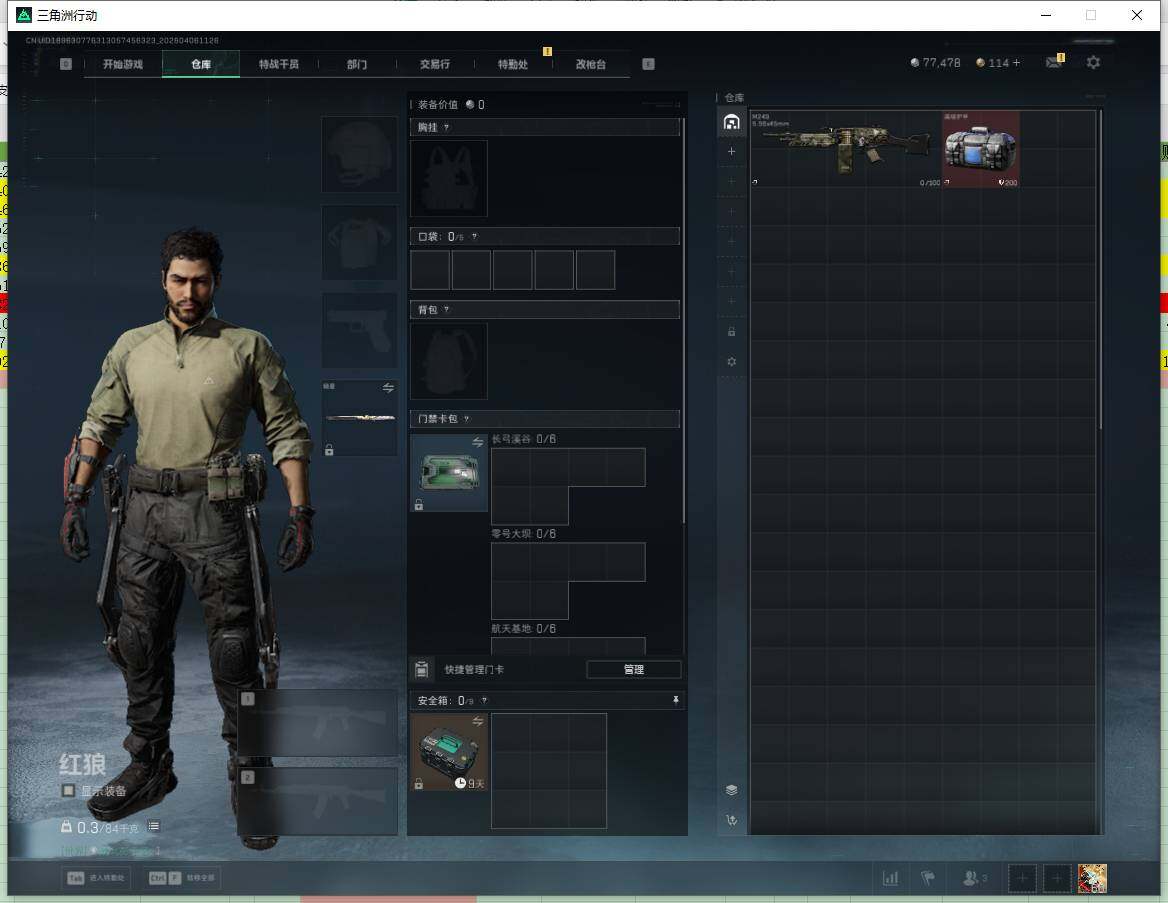This screenshot has width=1168, height=903.
Task: Click the empty body armor slot
Action: 359,242
